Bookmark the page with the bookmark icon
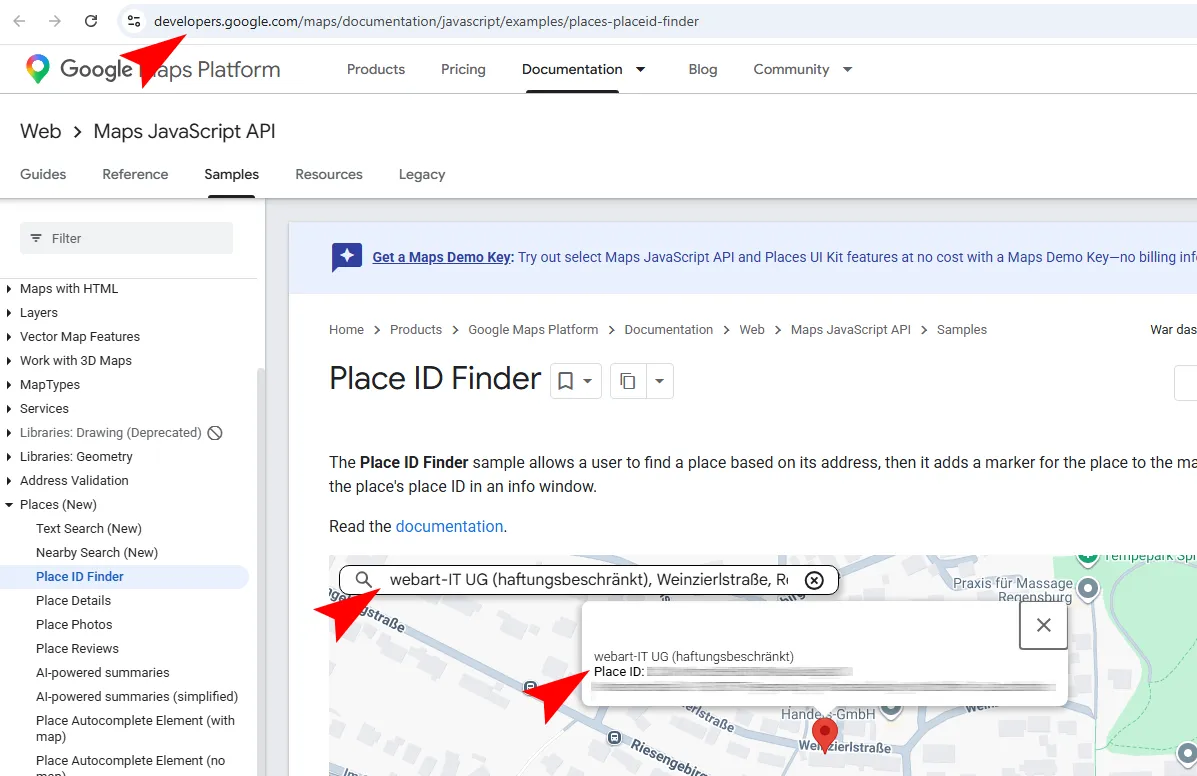The height and width of the screenshot is (776, 1197). click(566, 381)
